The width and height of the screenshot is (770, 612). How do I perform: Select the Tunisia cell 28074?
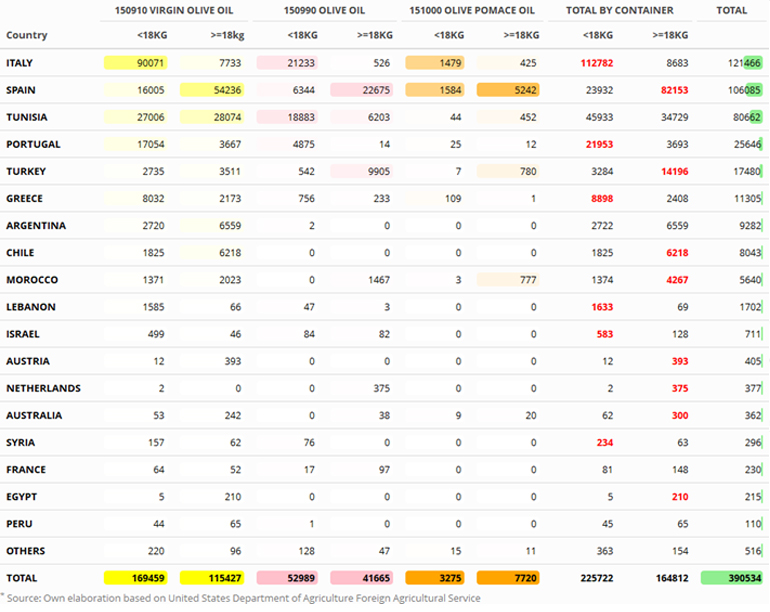(x=212, y=117)
